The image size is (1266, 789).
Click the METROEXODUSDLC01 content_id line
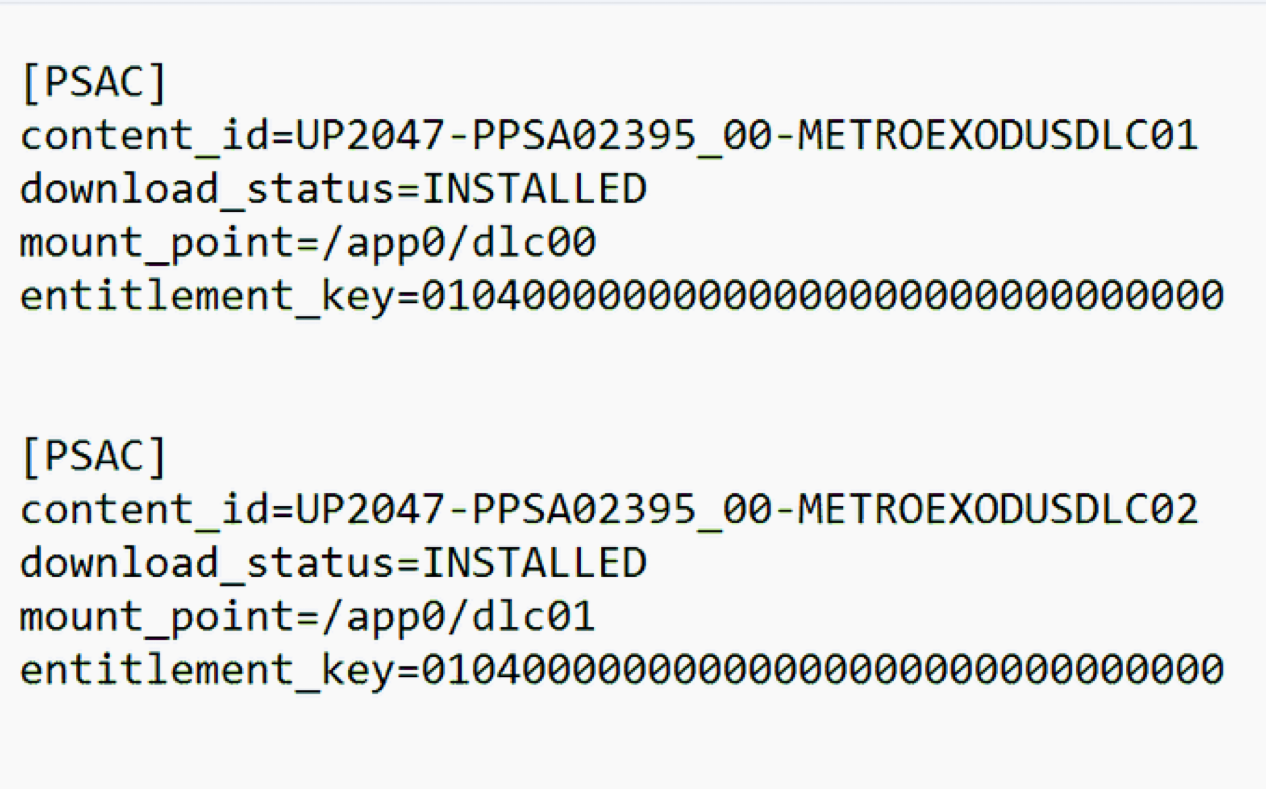pyautogui.click(x=609, y=136)
